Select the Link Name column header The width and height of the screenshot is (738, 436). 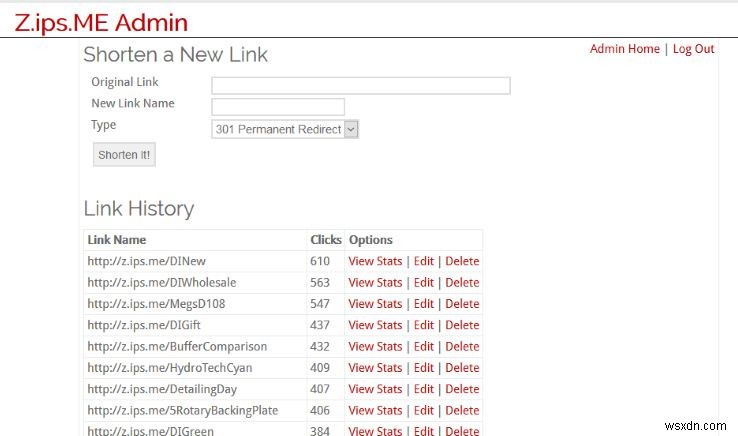click(x=117, y=240)
